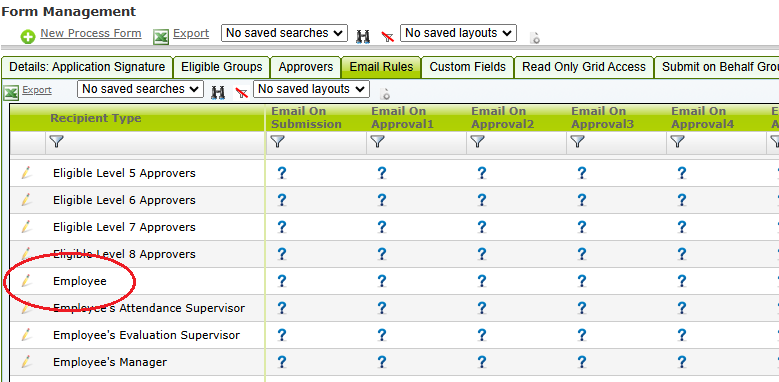Sort by the Recipient Type column header
Viewport: 779px width, 382px height.
tap(95, 118)
